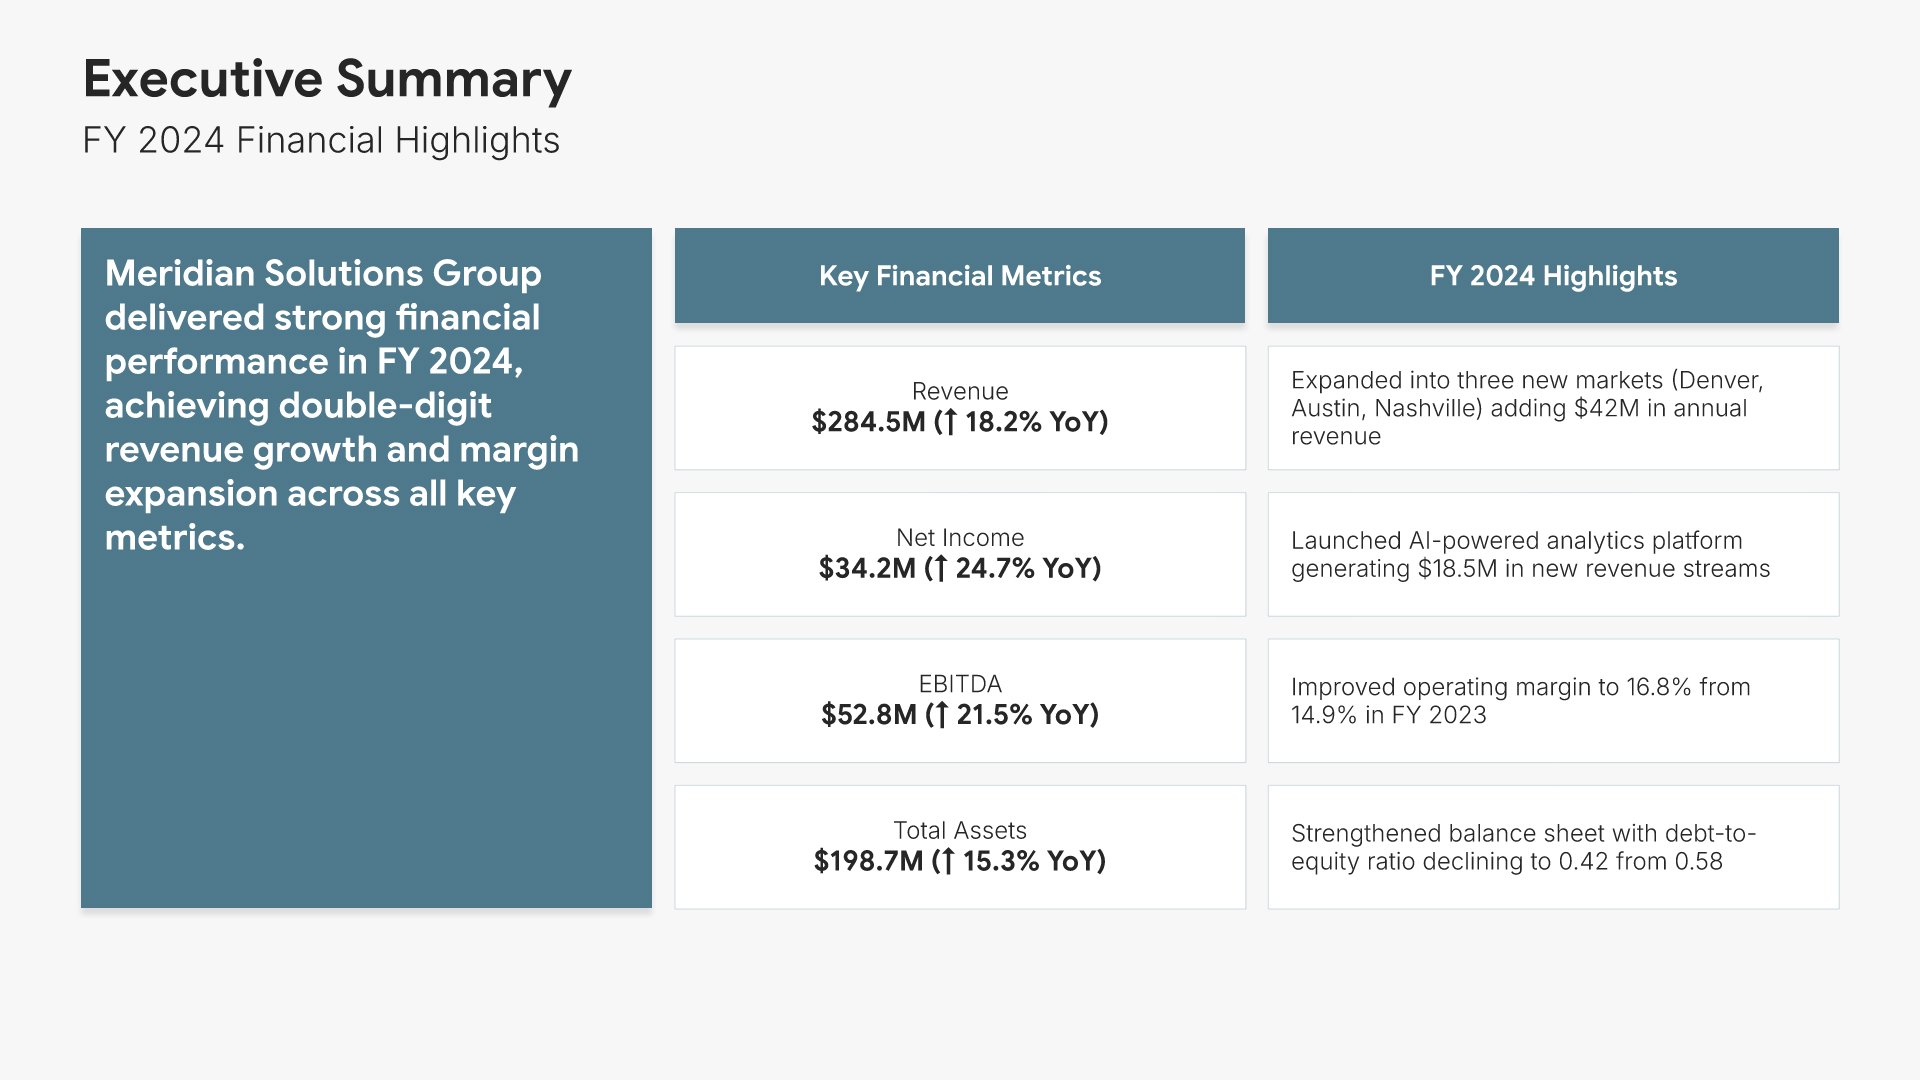This screenshot has width=1920, height=1080.
Task: Select the Key Financial Metrics header
Action: (x=959, y=276)
